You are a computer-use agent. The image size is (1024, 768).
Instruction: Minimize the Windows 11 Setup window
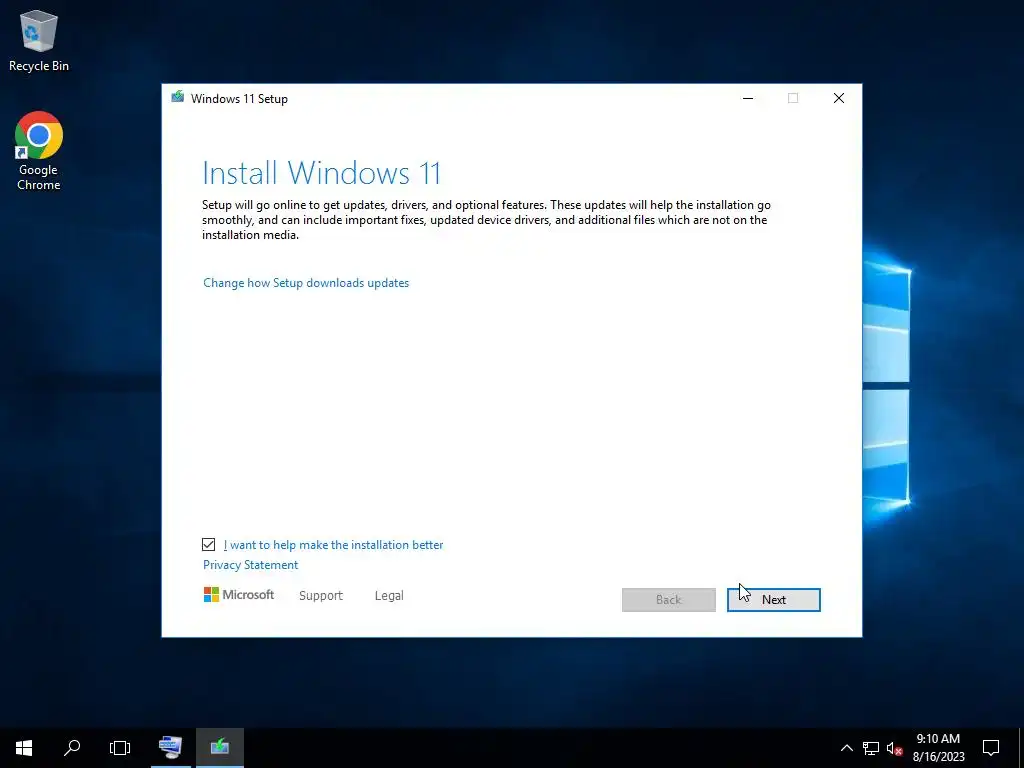point(748,98)
